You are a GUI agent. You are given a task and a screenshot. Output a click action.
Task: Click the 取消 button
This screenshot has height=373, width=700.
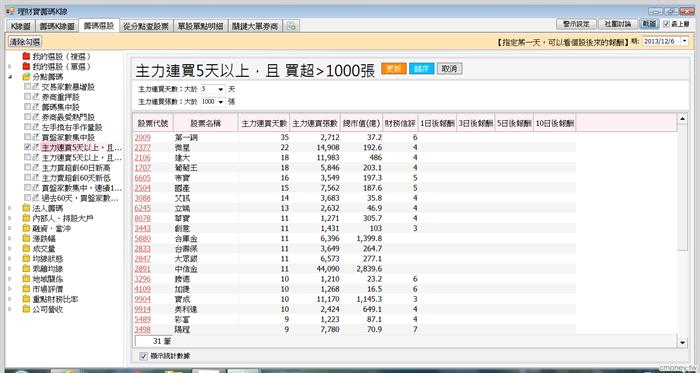(449, 69)
